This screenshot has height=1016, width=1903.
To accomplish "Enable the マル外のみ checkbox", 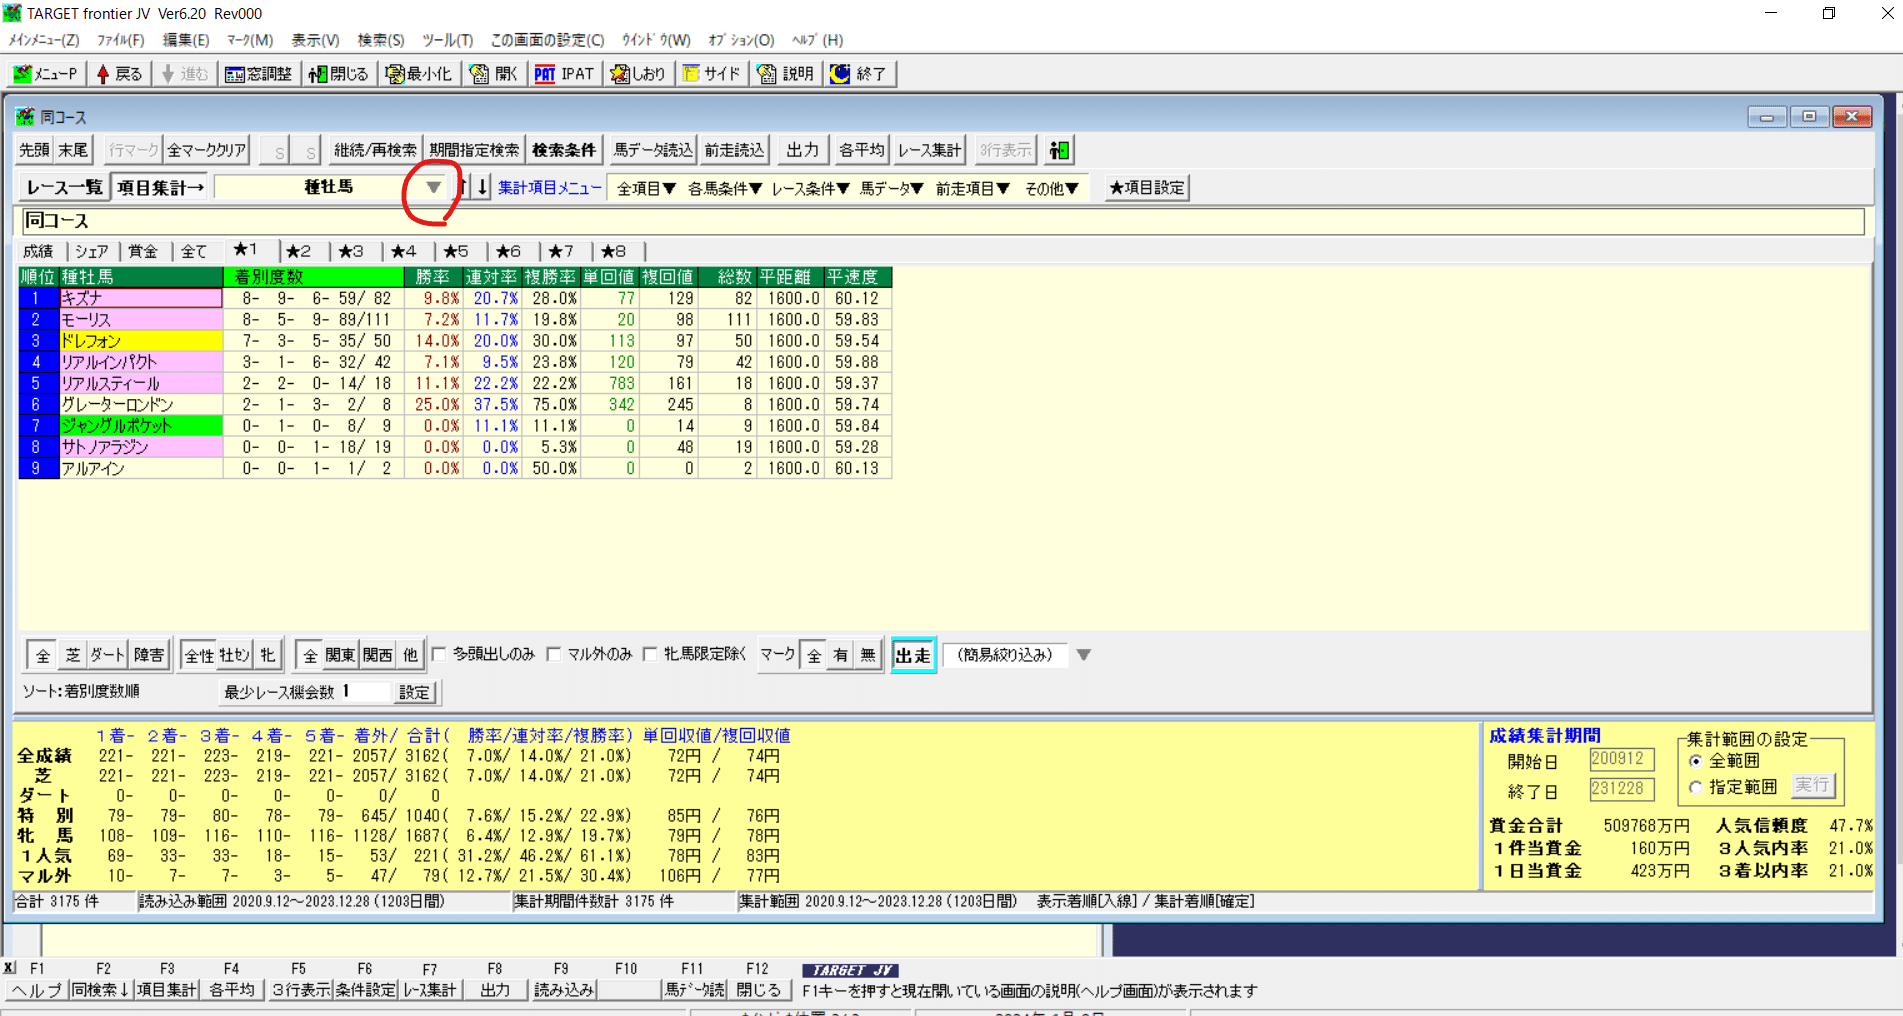I will (x=554, y=654).
